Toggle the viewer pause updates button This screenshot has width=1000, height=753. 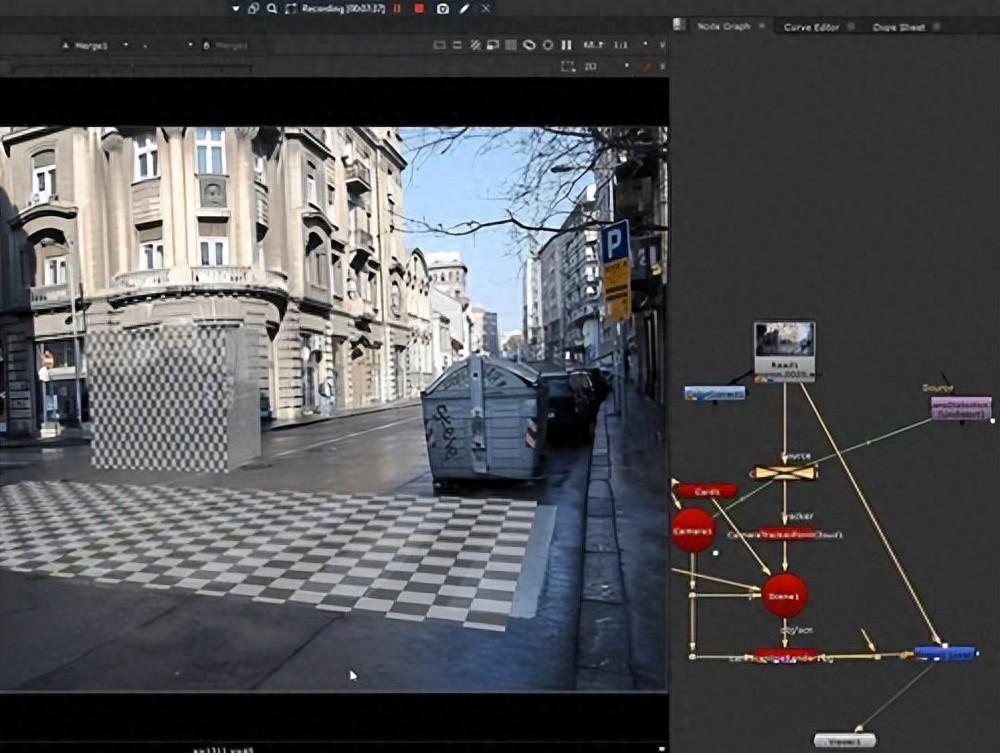[566, 45]
